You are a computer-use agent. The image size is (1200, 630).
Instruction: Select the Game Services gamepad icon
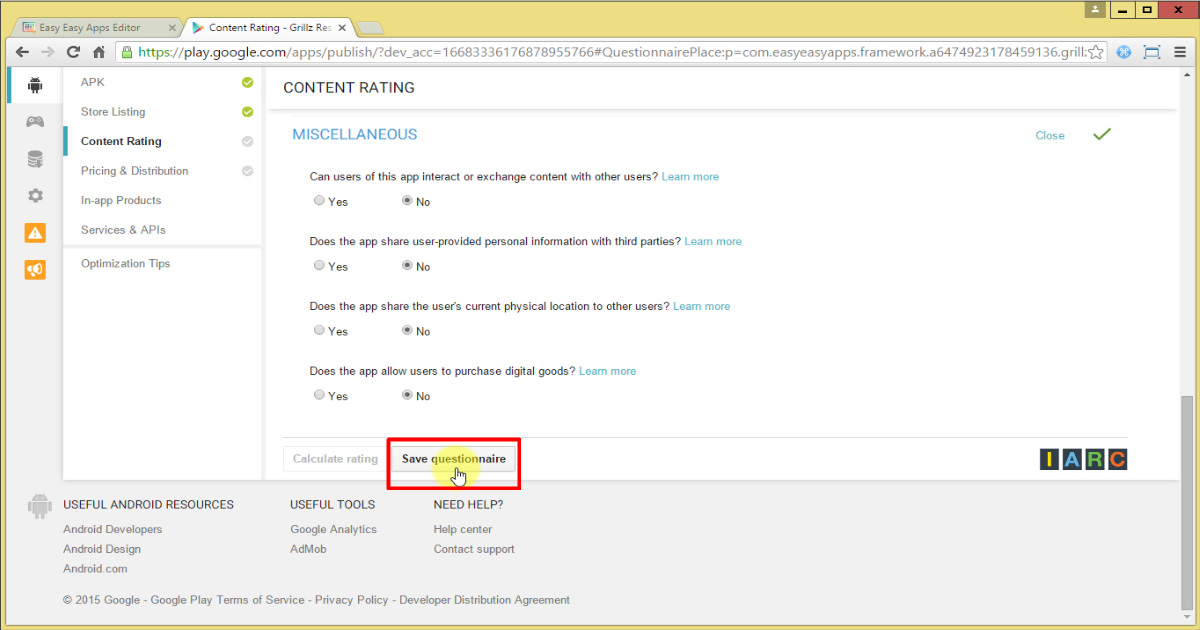pyautogui.click(x=34, y=121)
